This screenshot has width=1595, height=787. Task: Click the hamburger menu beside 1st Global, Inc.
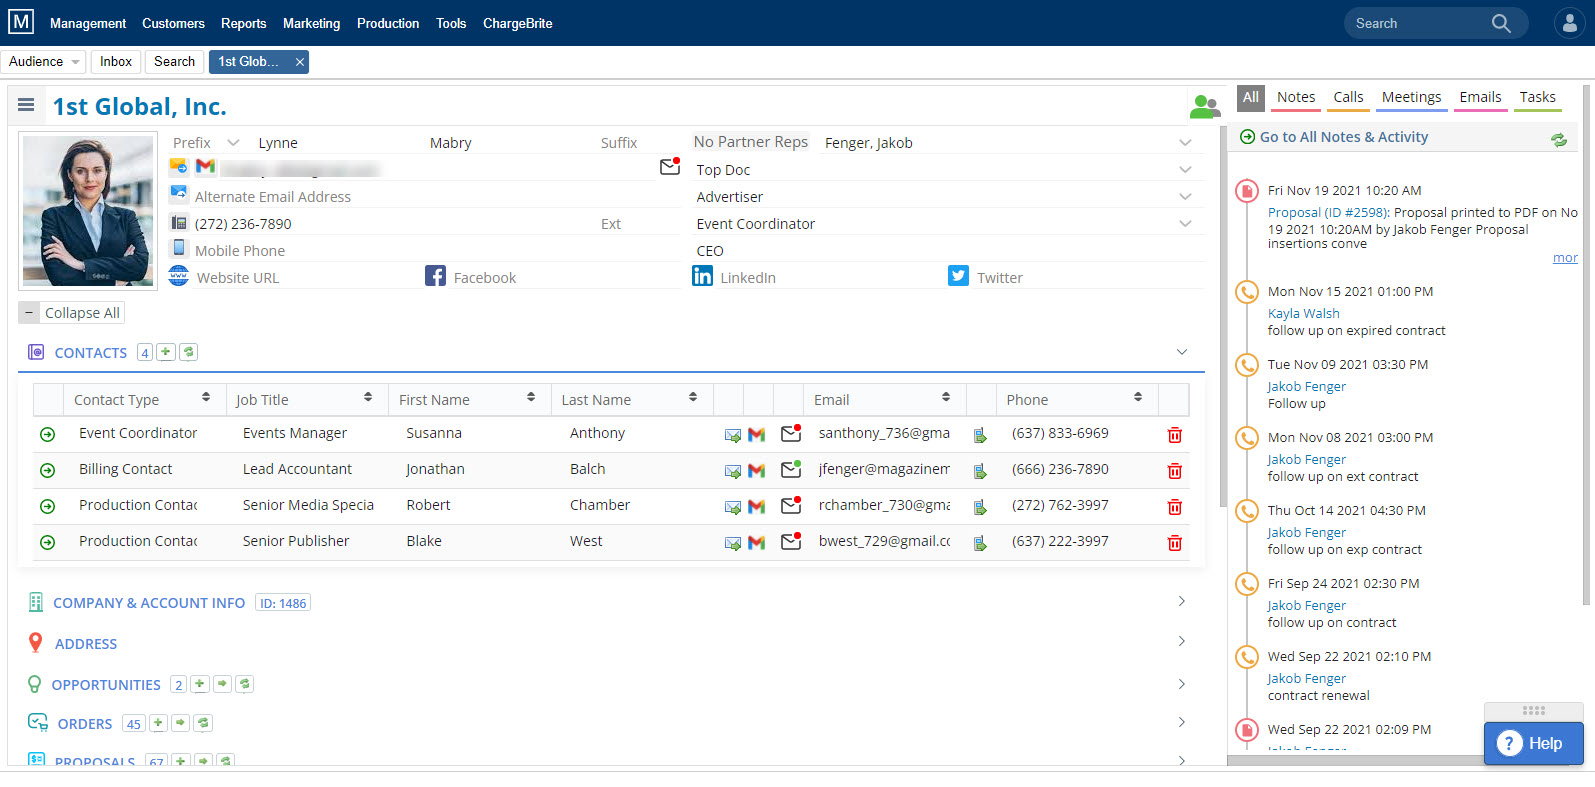pos(26,105)
